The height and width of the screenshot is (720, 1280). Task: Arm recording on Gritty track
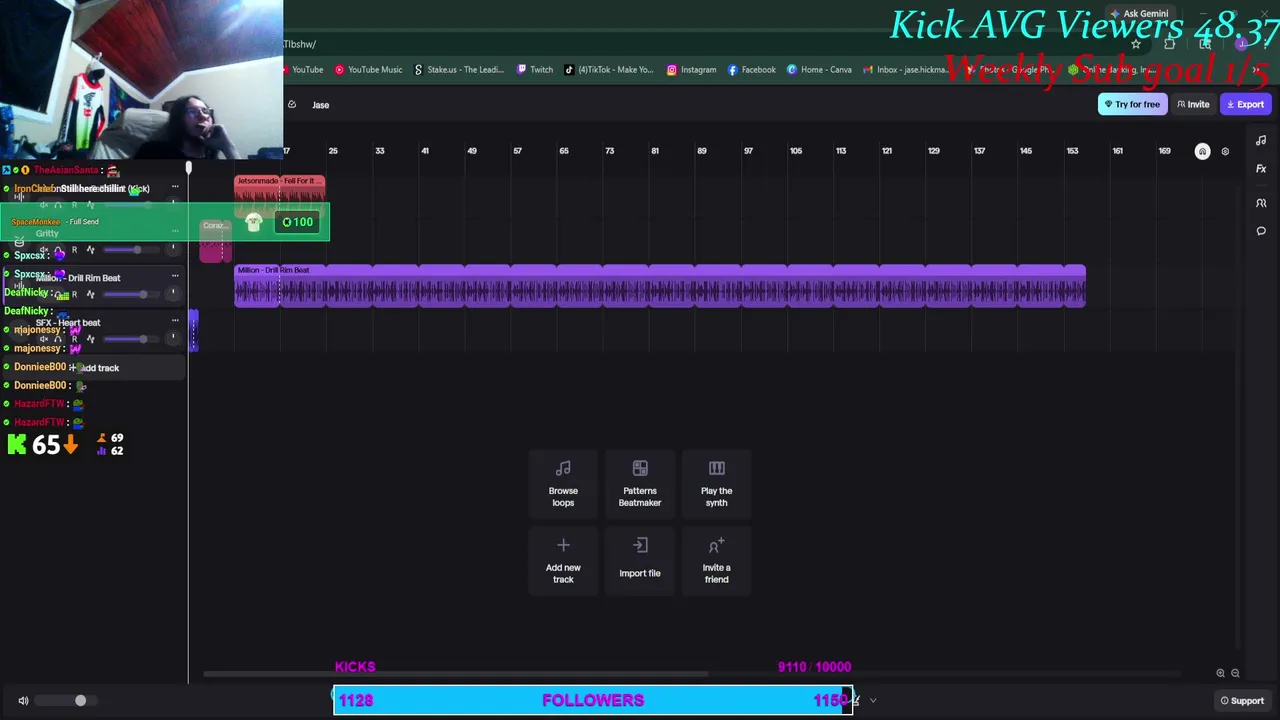tap(74, 250)
